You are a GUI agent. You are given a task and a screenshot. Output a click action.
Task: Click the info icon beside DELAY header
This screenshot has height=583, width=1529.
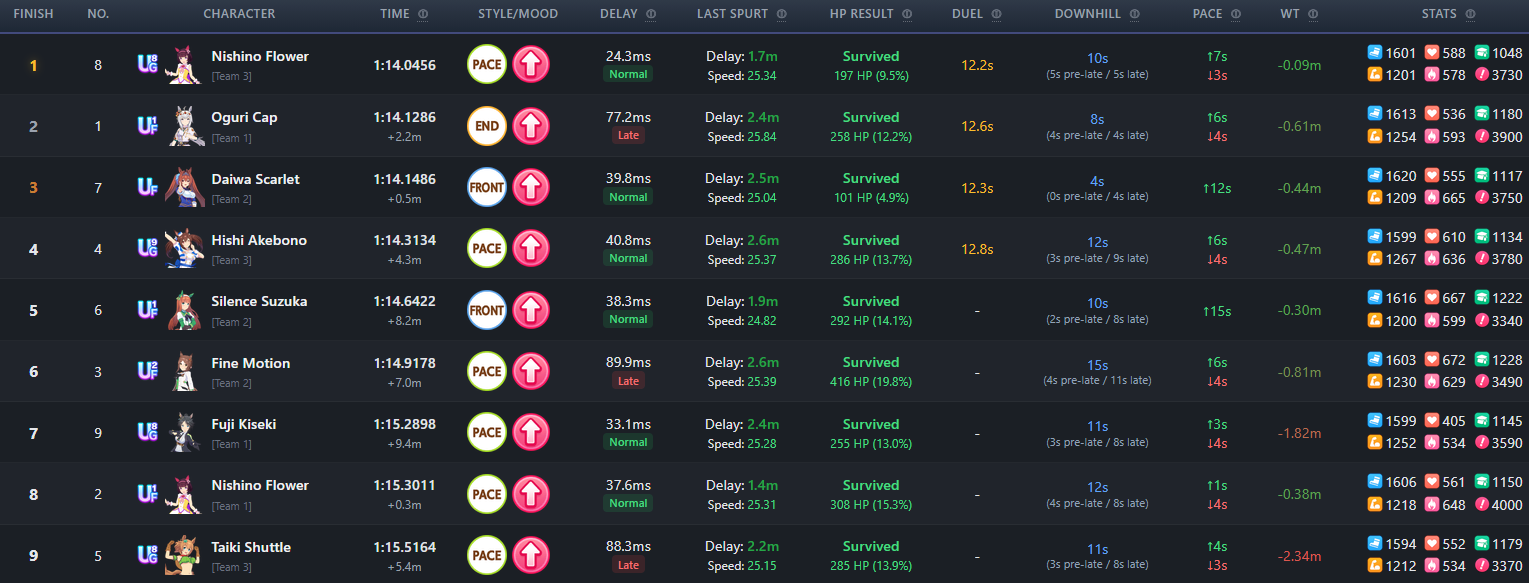651,15
